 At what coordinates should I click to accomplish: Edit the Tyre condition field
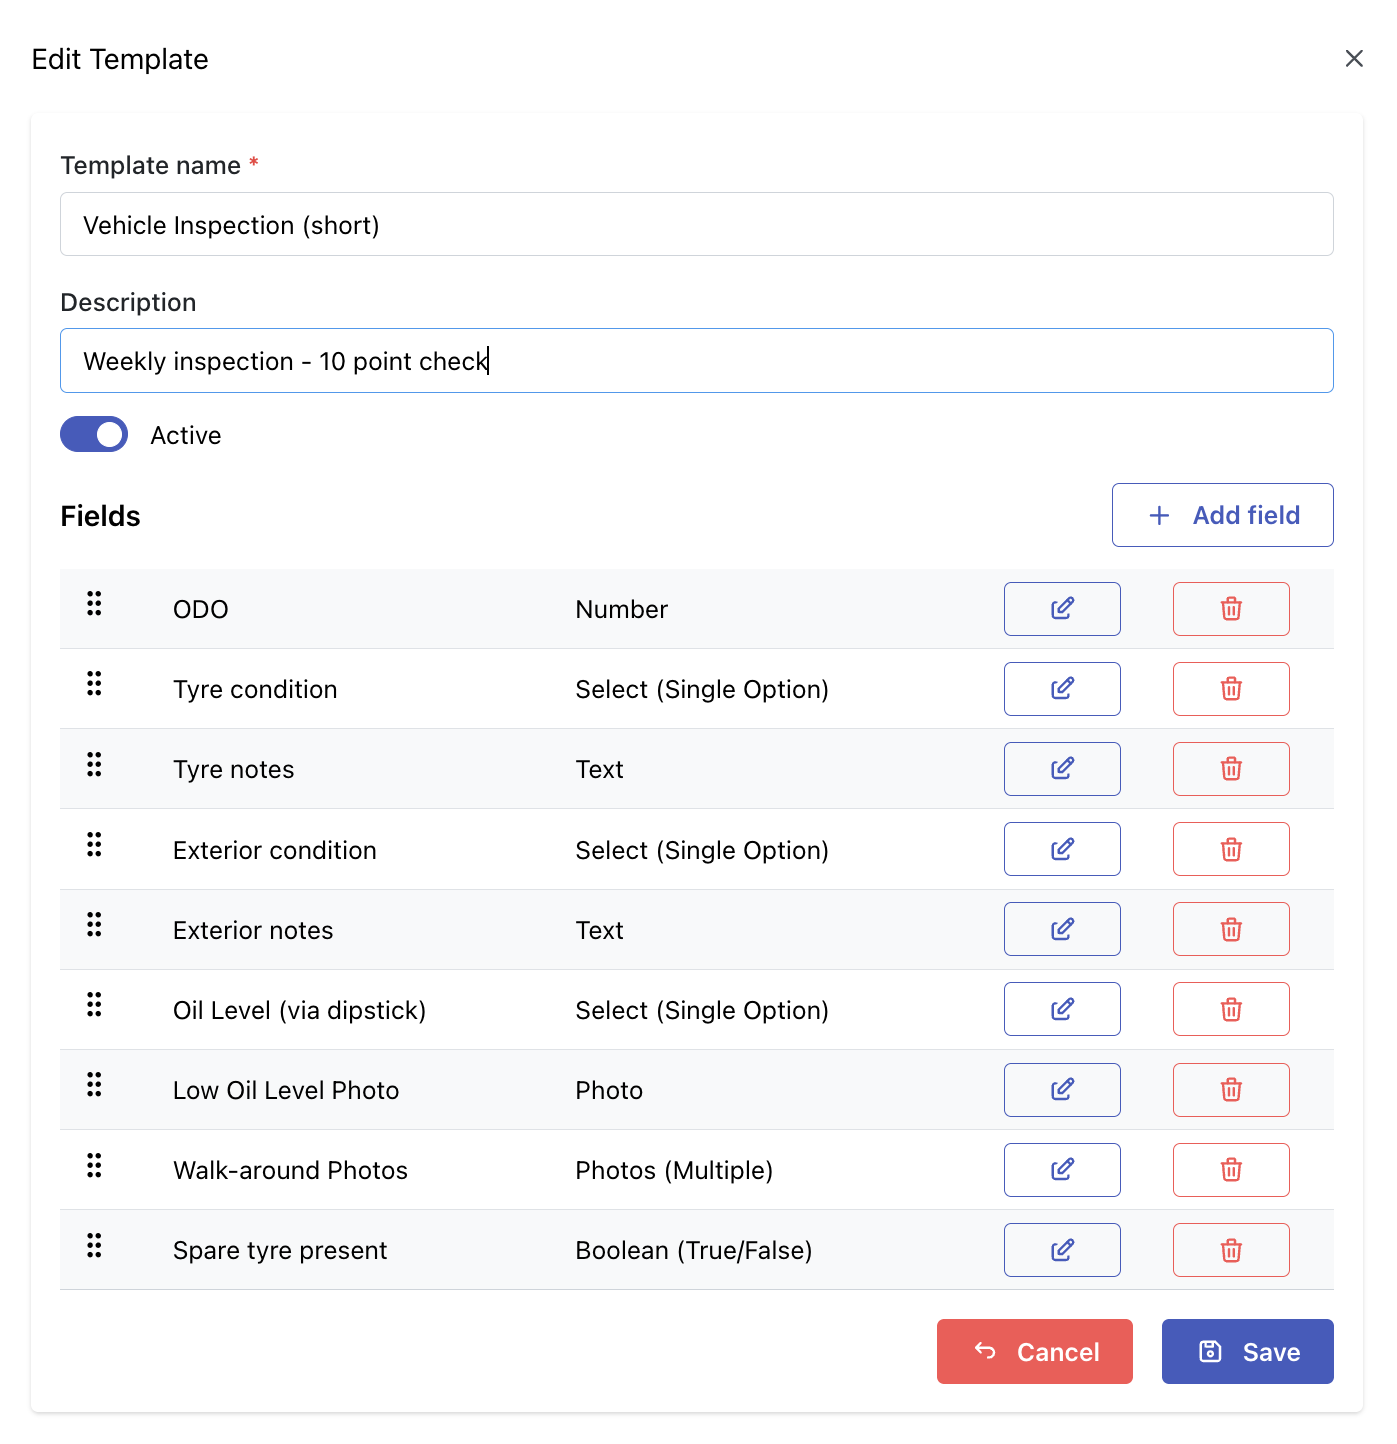(1062, 688)
